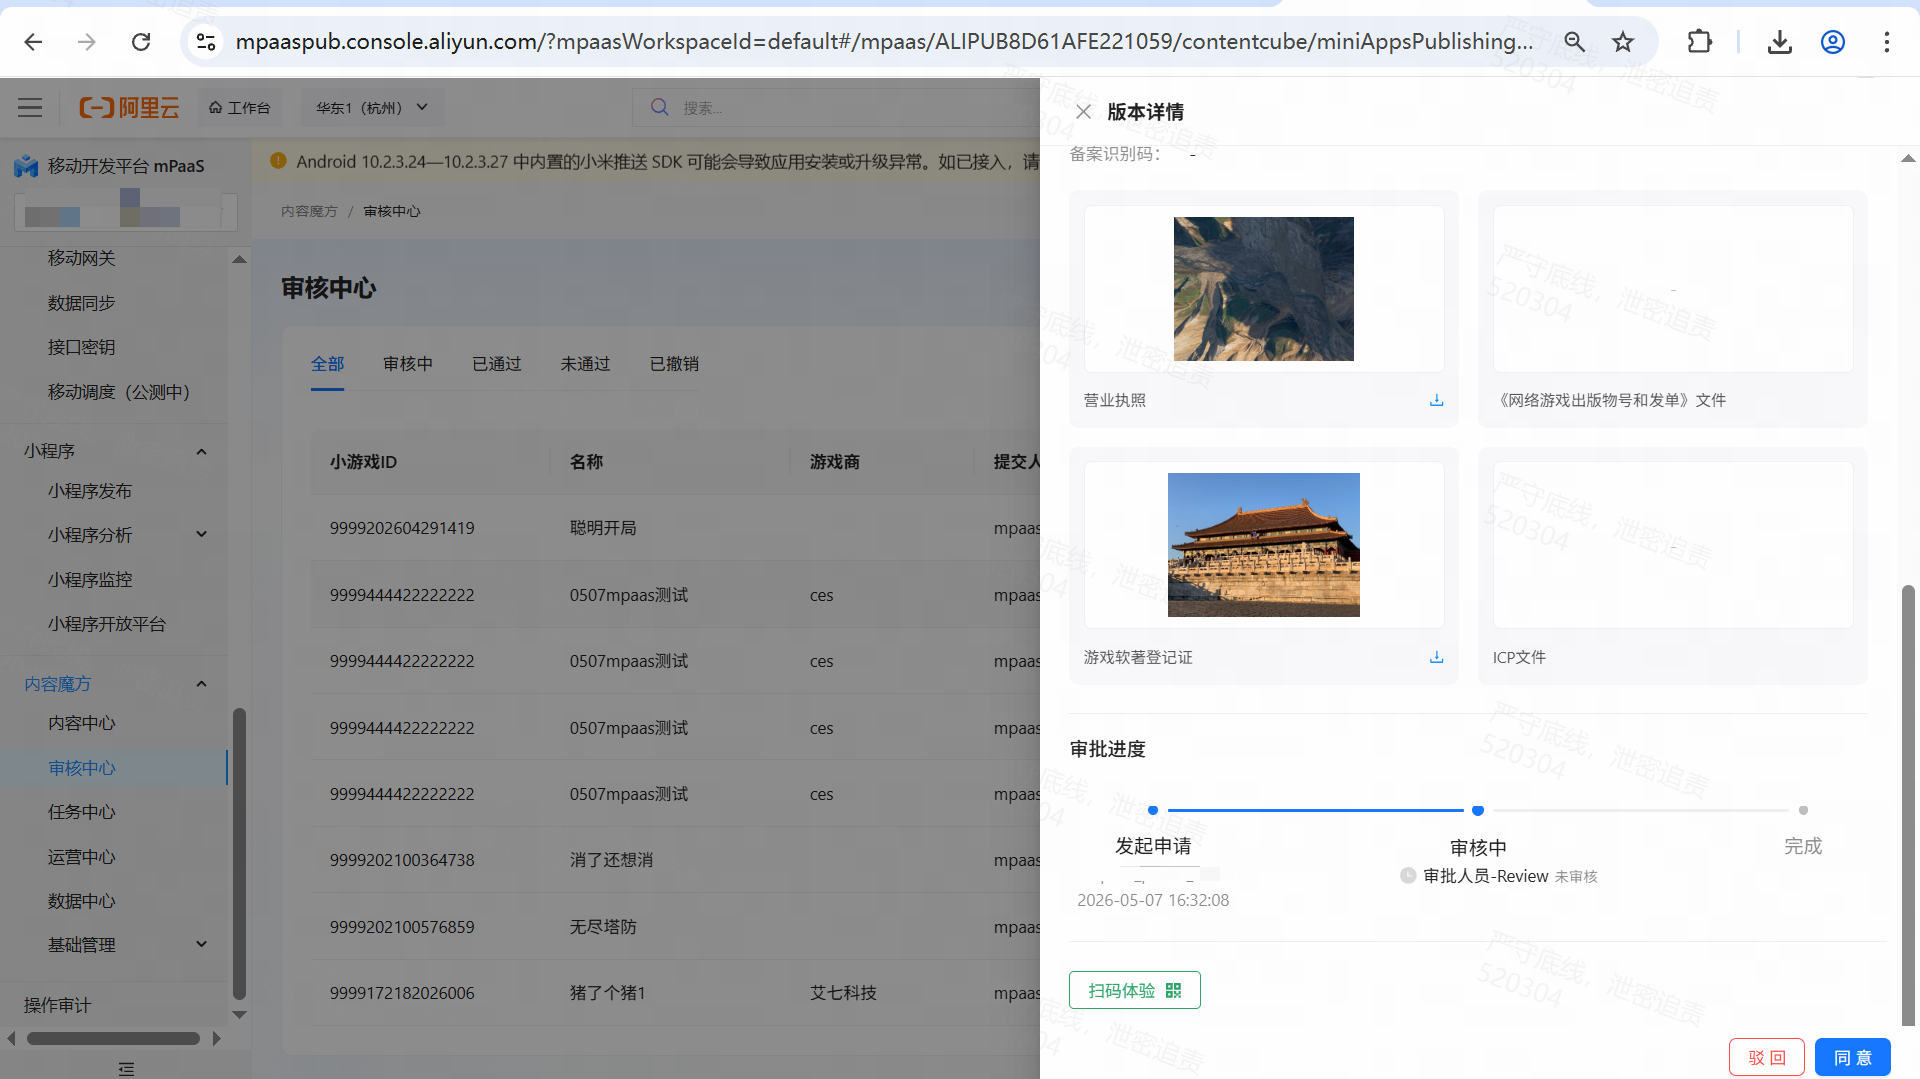Click the 营业执照 thumbnail image
The height and width of the screenshot is (1079, 1920).
click(x=1264, y=289)
